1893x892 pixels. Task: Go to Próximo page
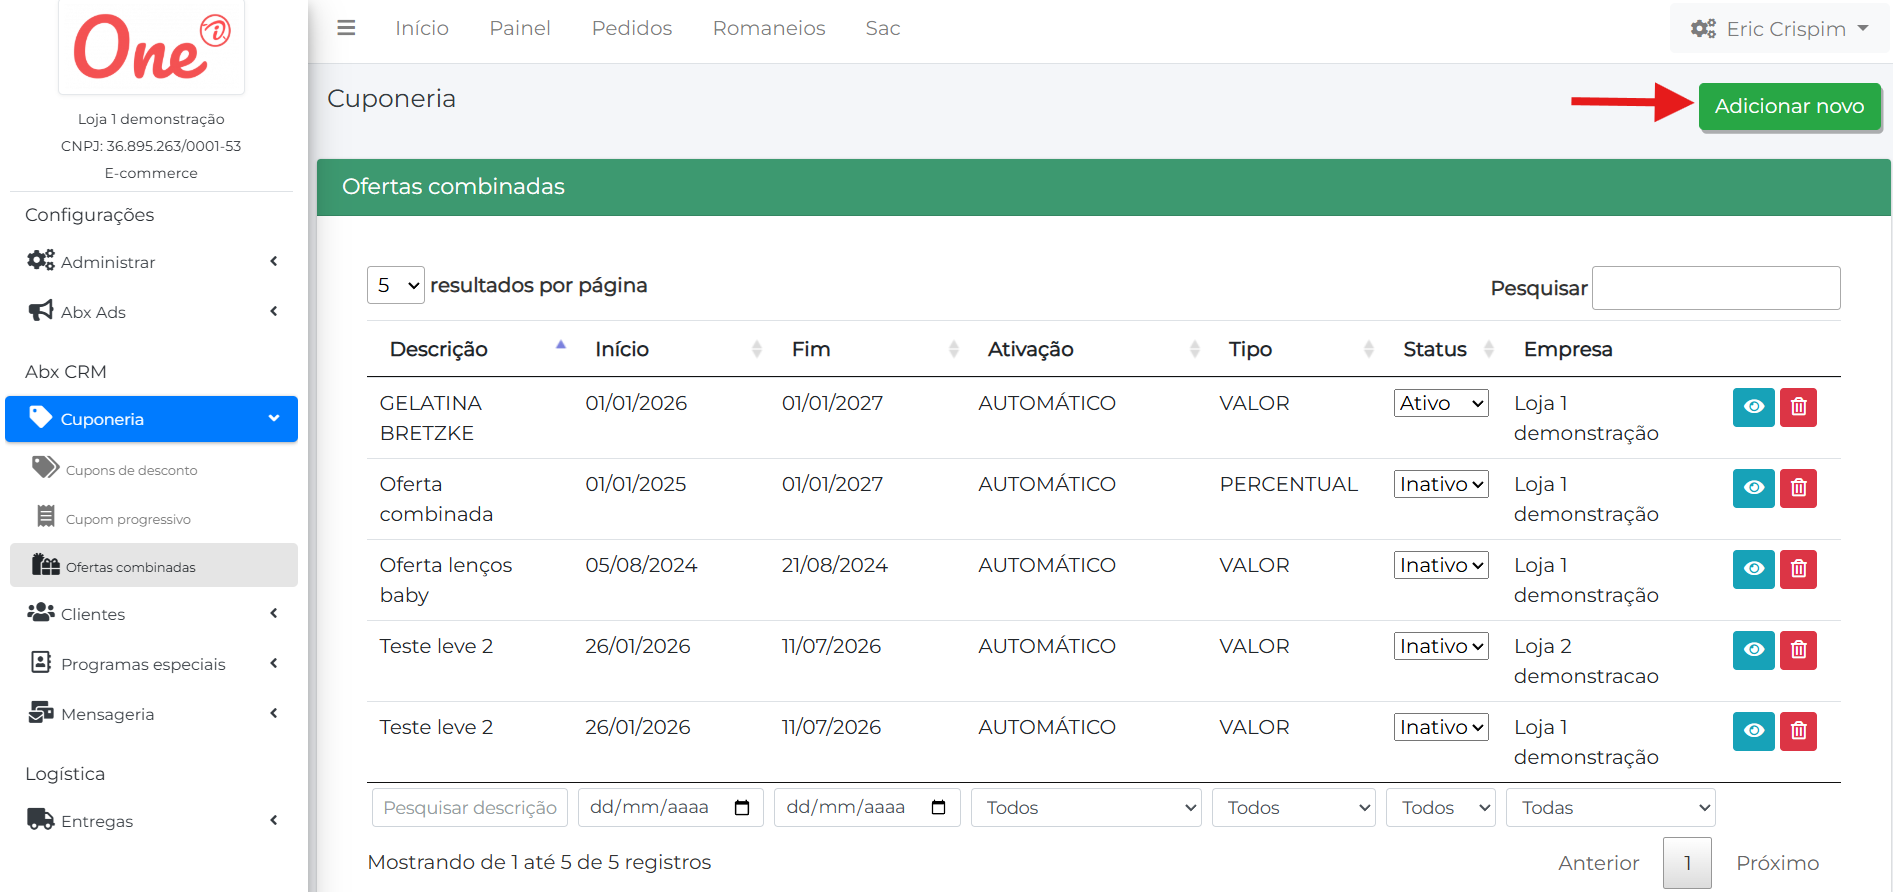pos(1776,863)
